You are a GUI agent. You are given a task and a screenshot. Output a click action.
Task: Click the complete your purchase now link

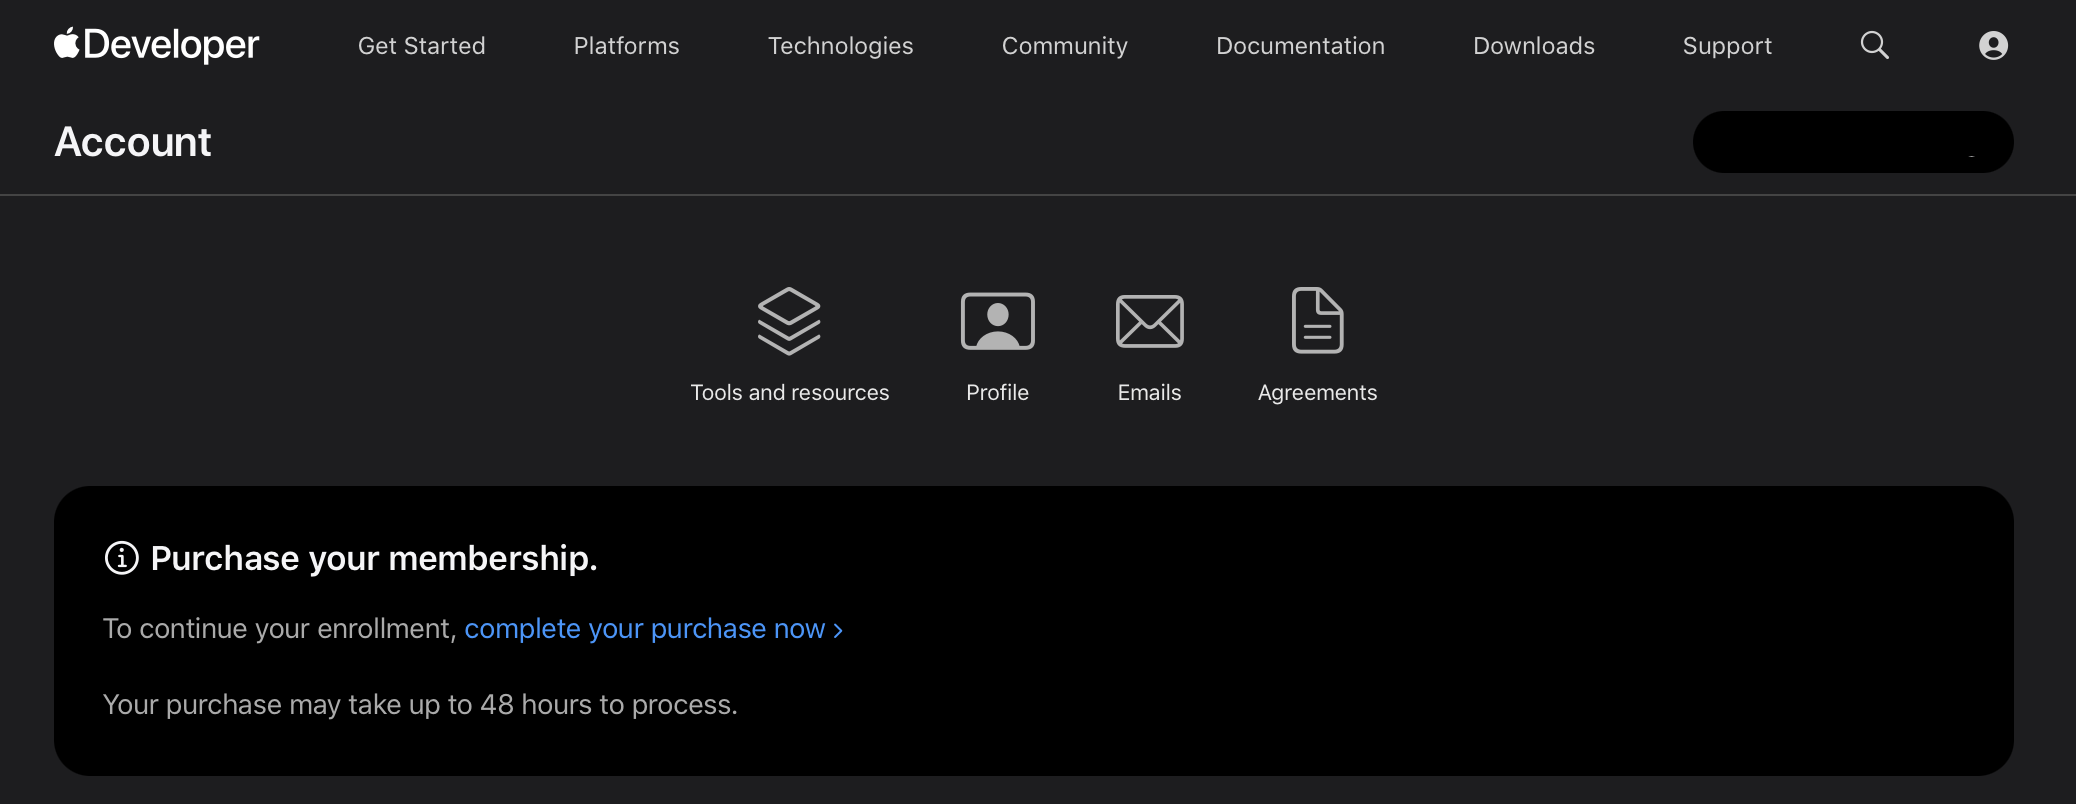[654, 629]
